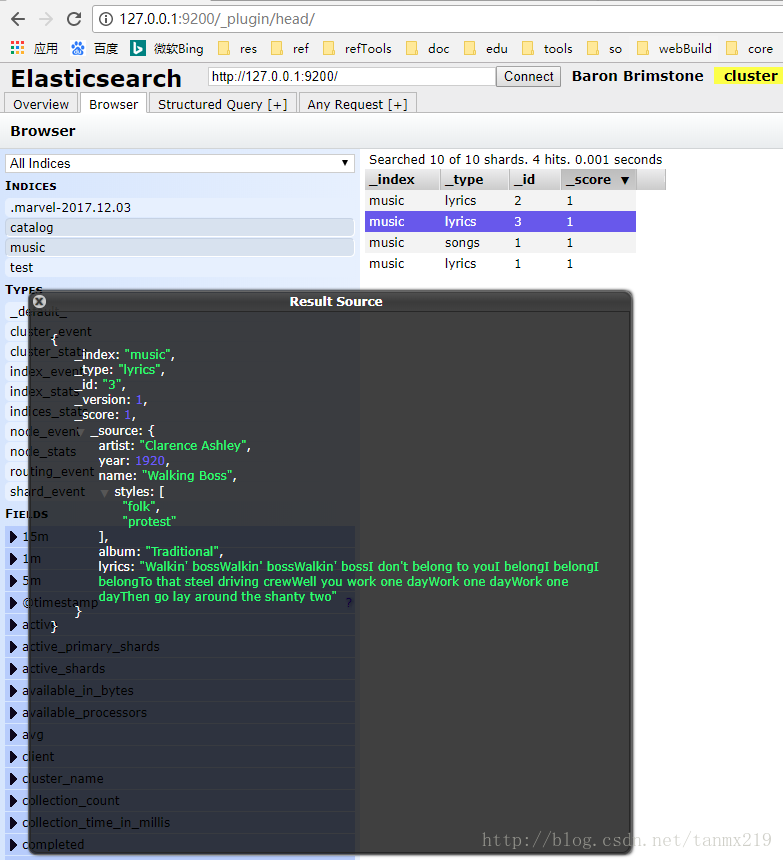This screenshot has height=860, width=783.
Task: Select the node_stats type
Action: point(43,452)
